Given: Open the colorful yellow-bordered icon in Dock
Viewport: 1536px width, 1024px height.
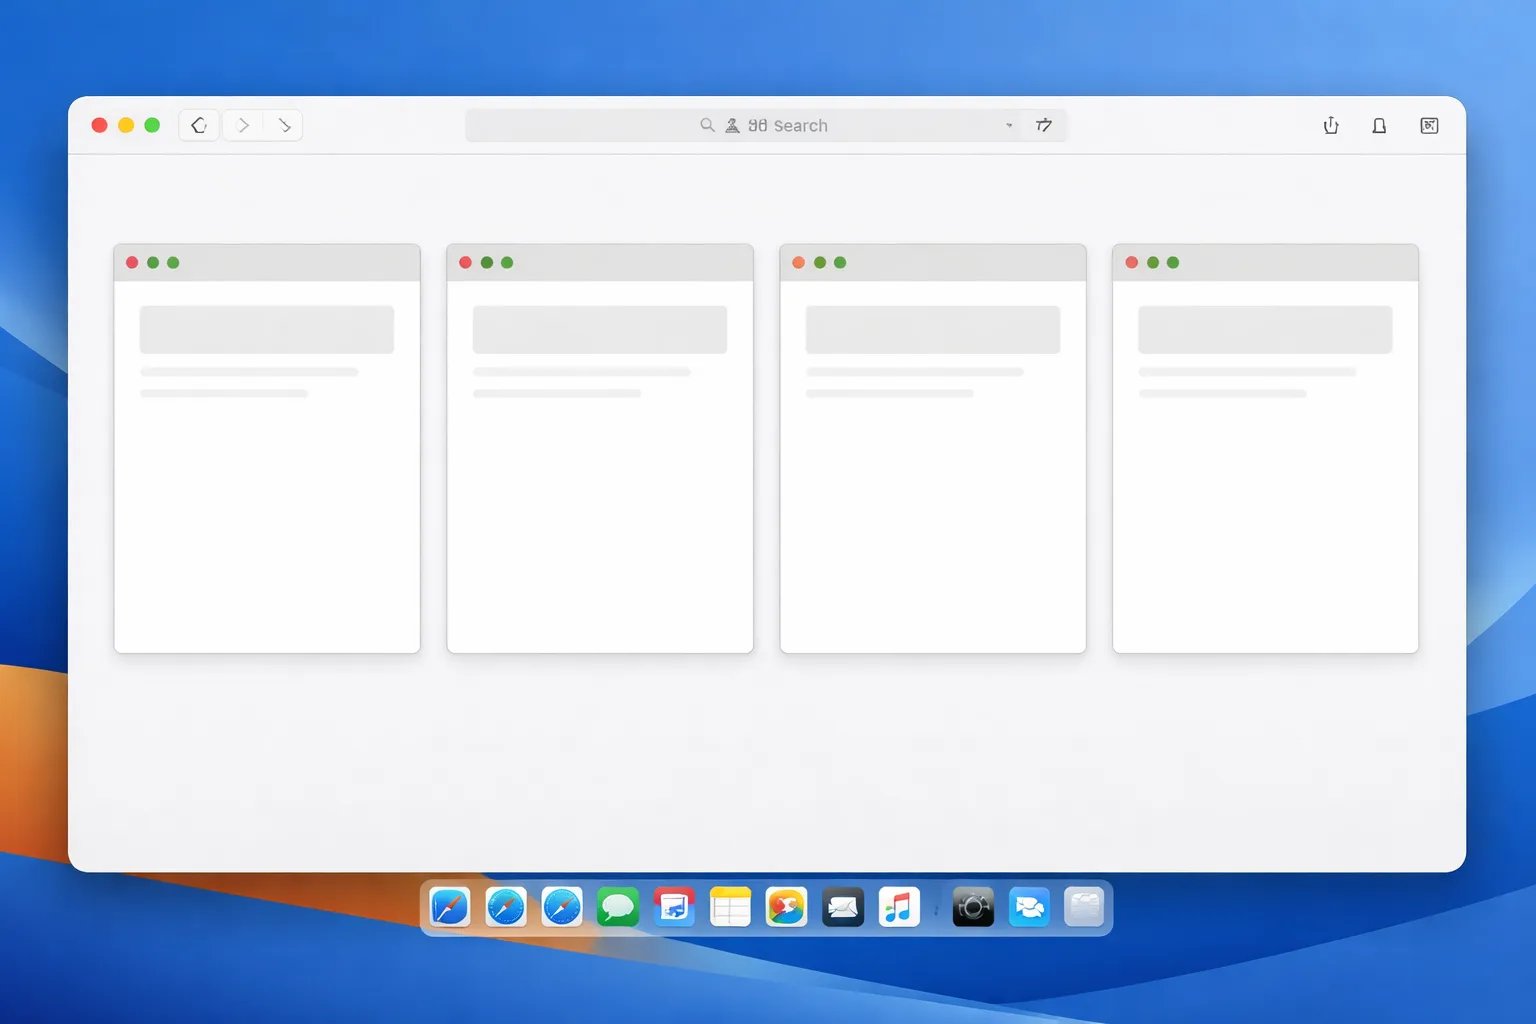Looking at the screenshot, I should [786, 908].
